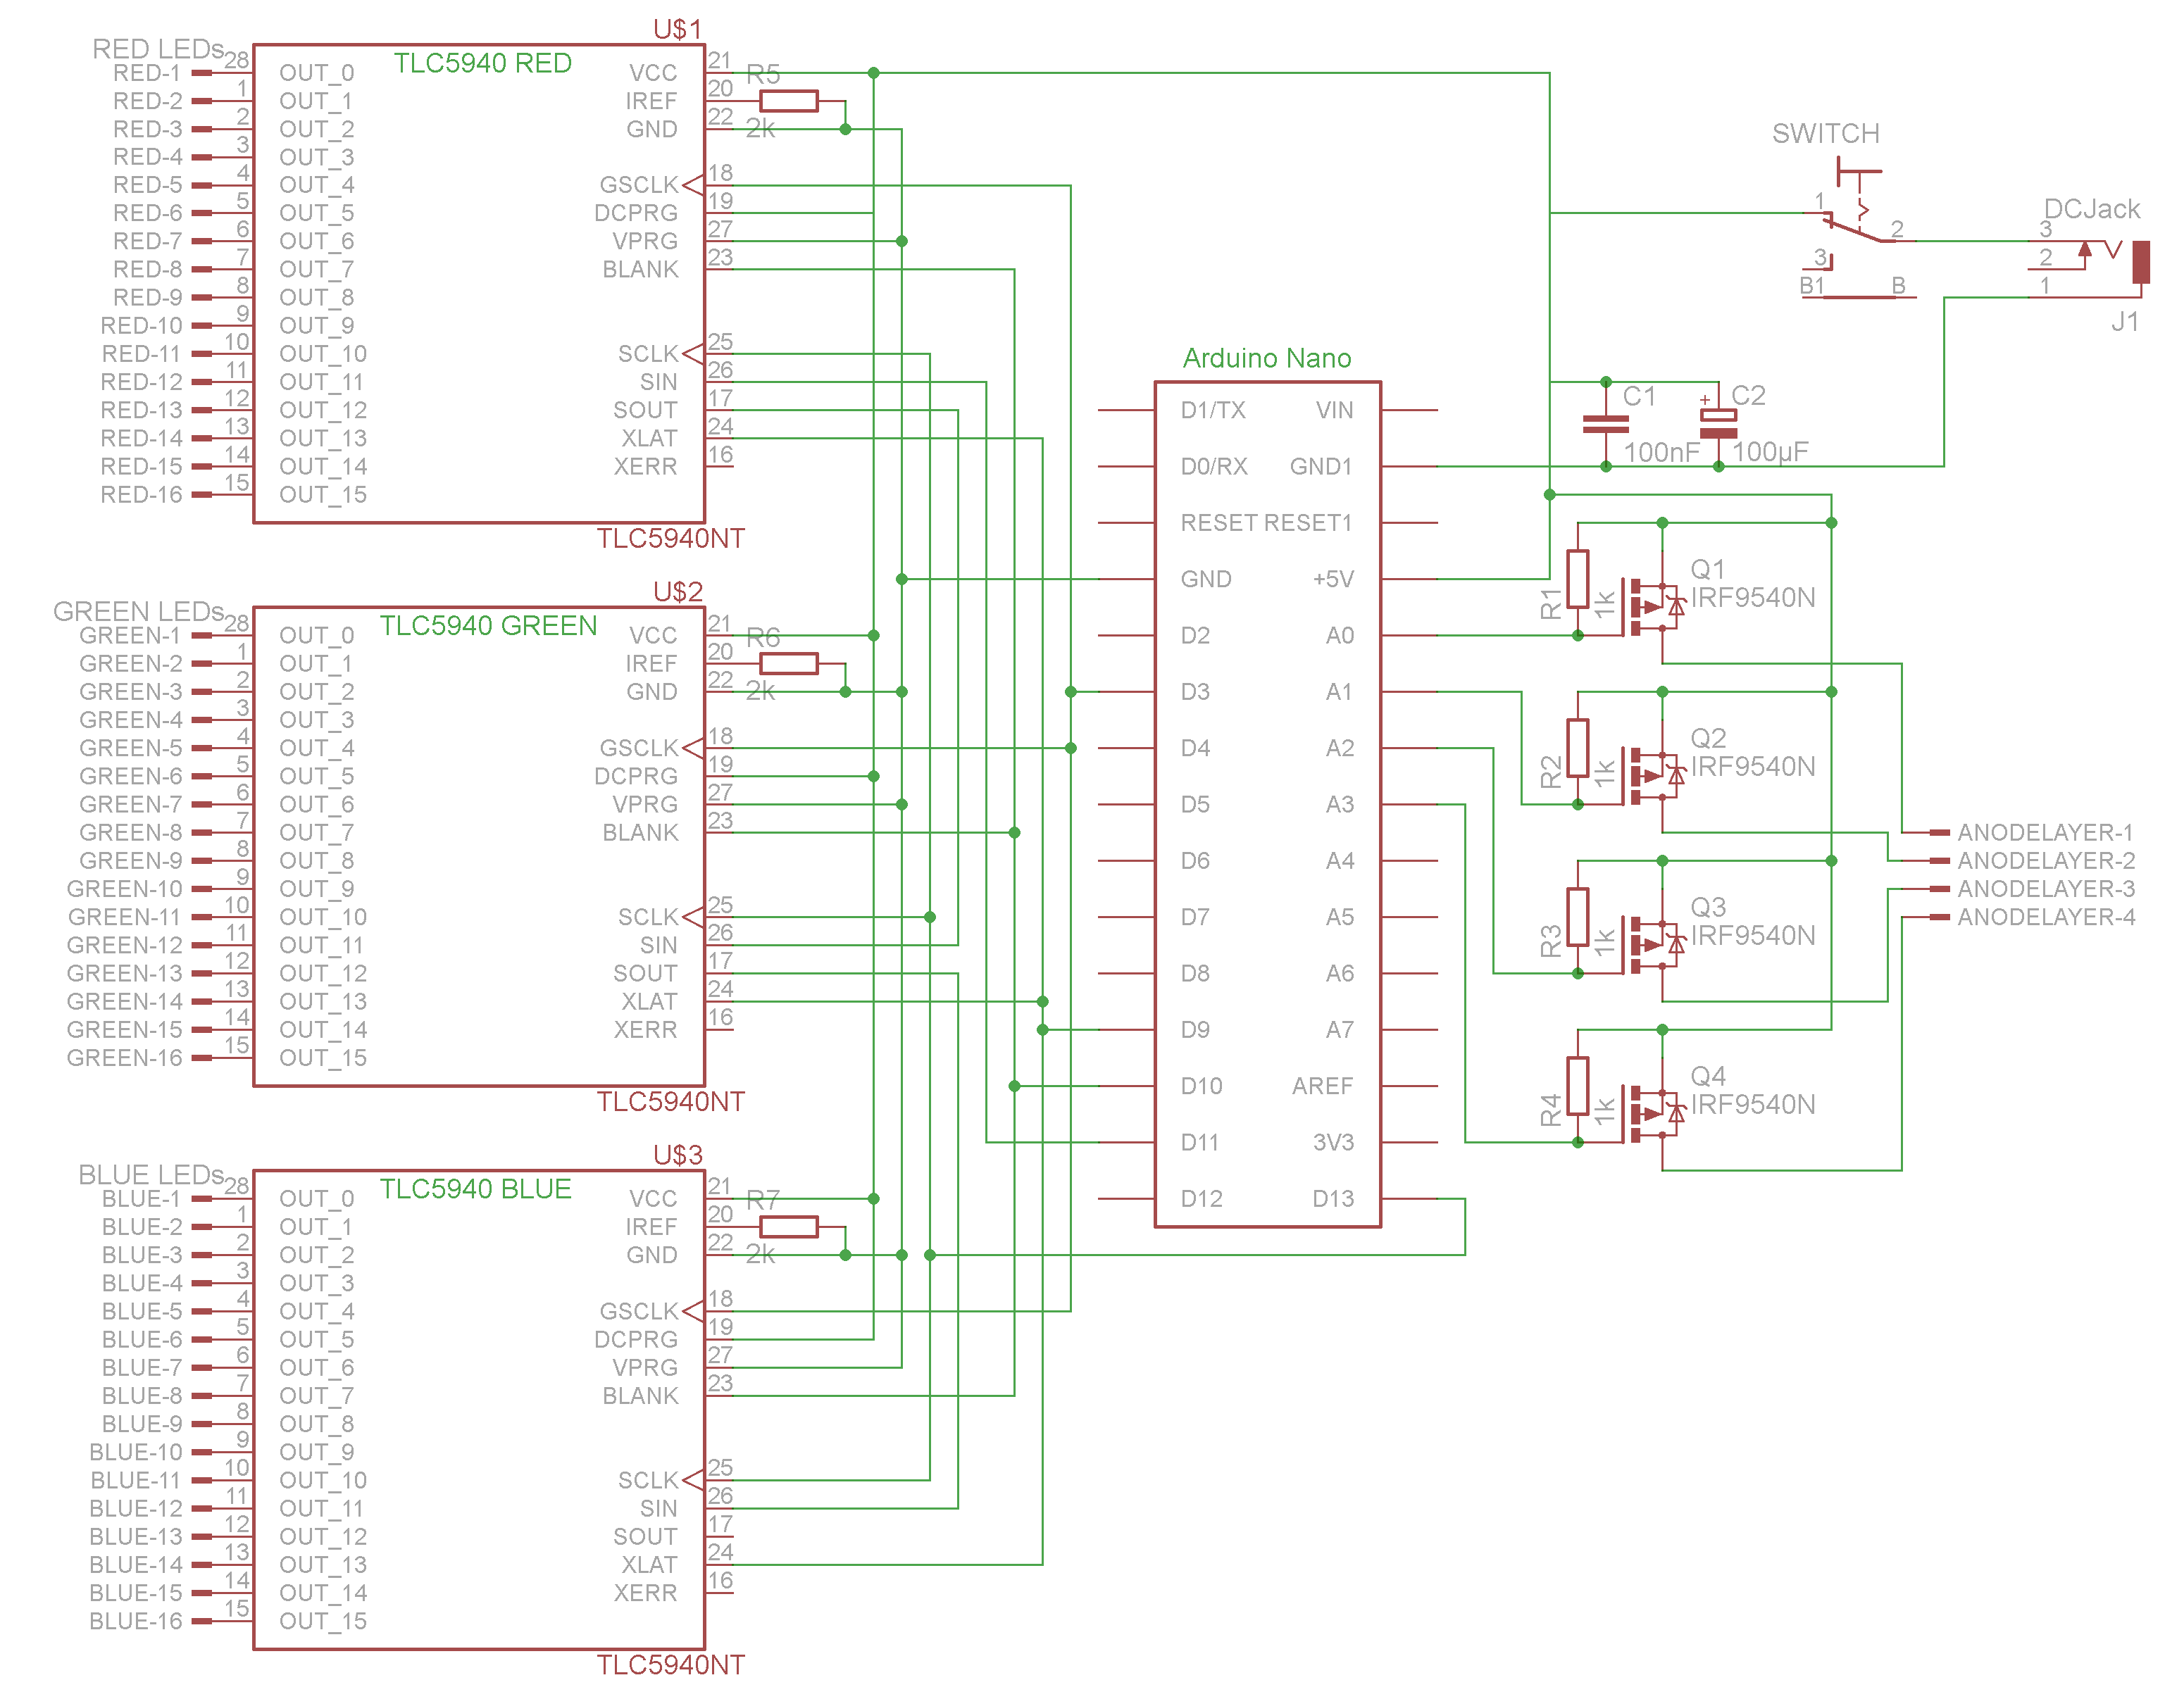Click the wire junction dot at Arduino GND
The width and height of the screenshot is (2184, 1699).
(x=902, y=579)
